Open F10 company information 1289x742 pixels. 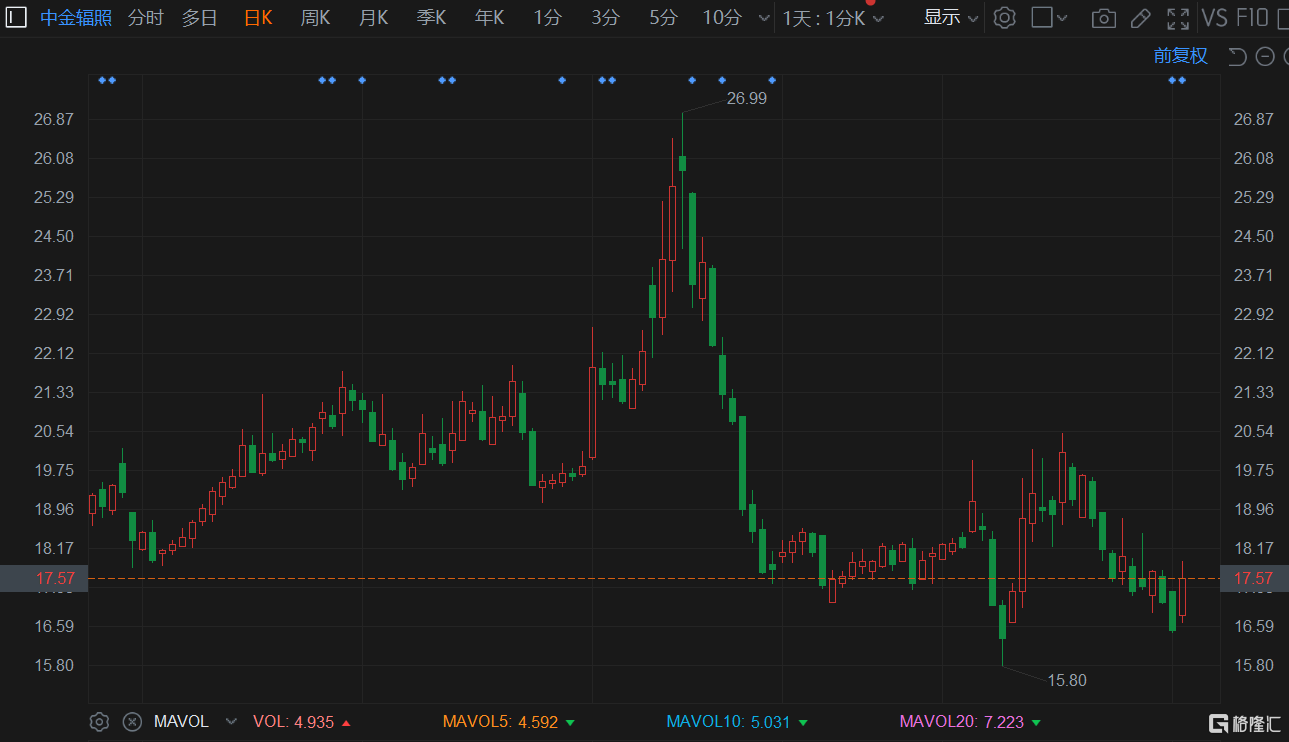click(1252, 18)
